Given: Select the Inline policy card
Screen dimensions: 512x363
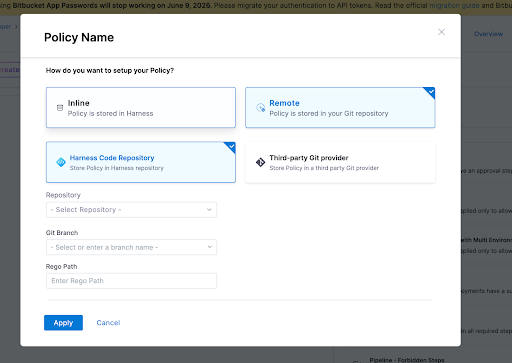Looking at the screenshot, I should pos(141,107).
